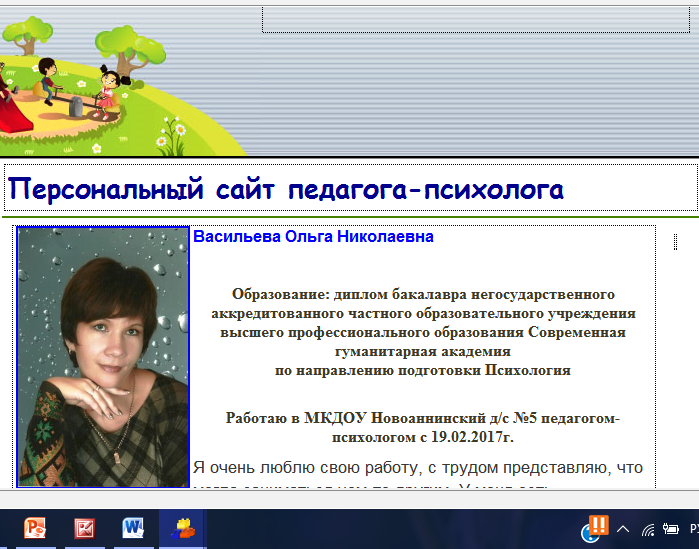699x549 pixels.
Task: Click heading "Персональный сайт педагога-психолога"
Action: point(286,189)
